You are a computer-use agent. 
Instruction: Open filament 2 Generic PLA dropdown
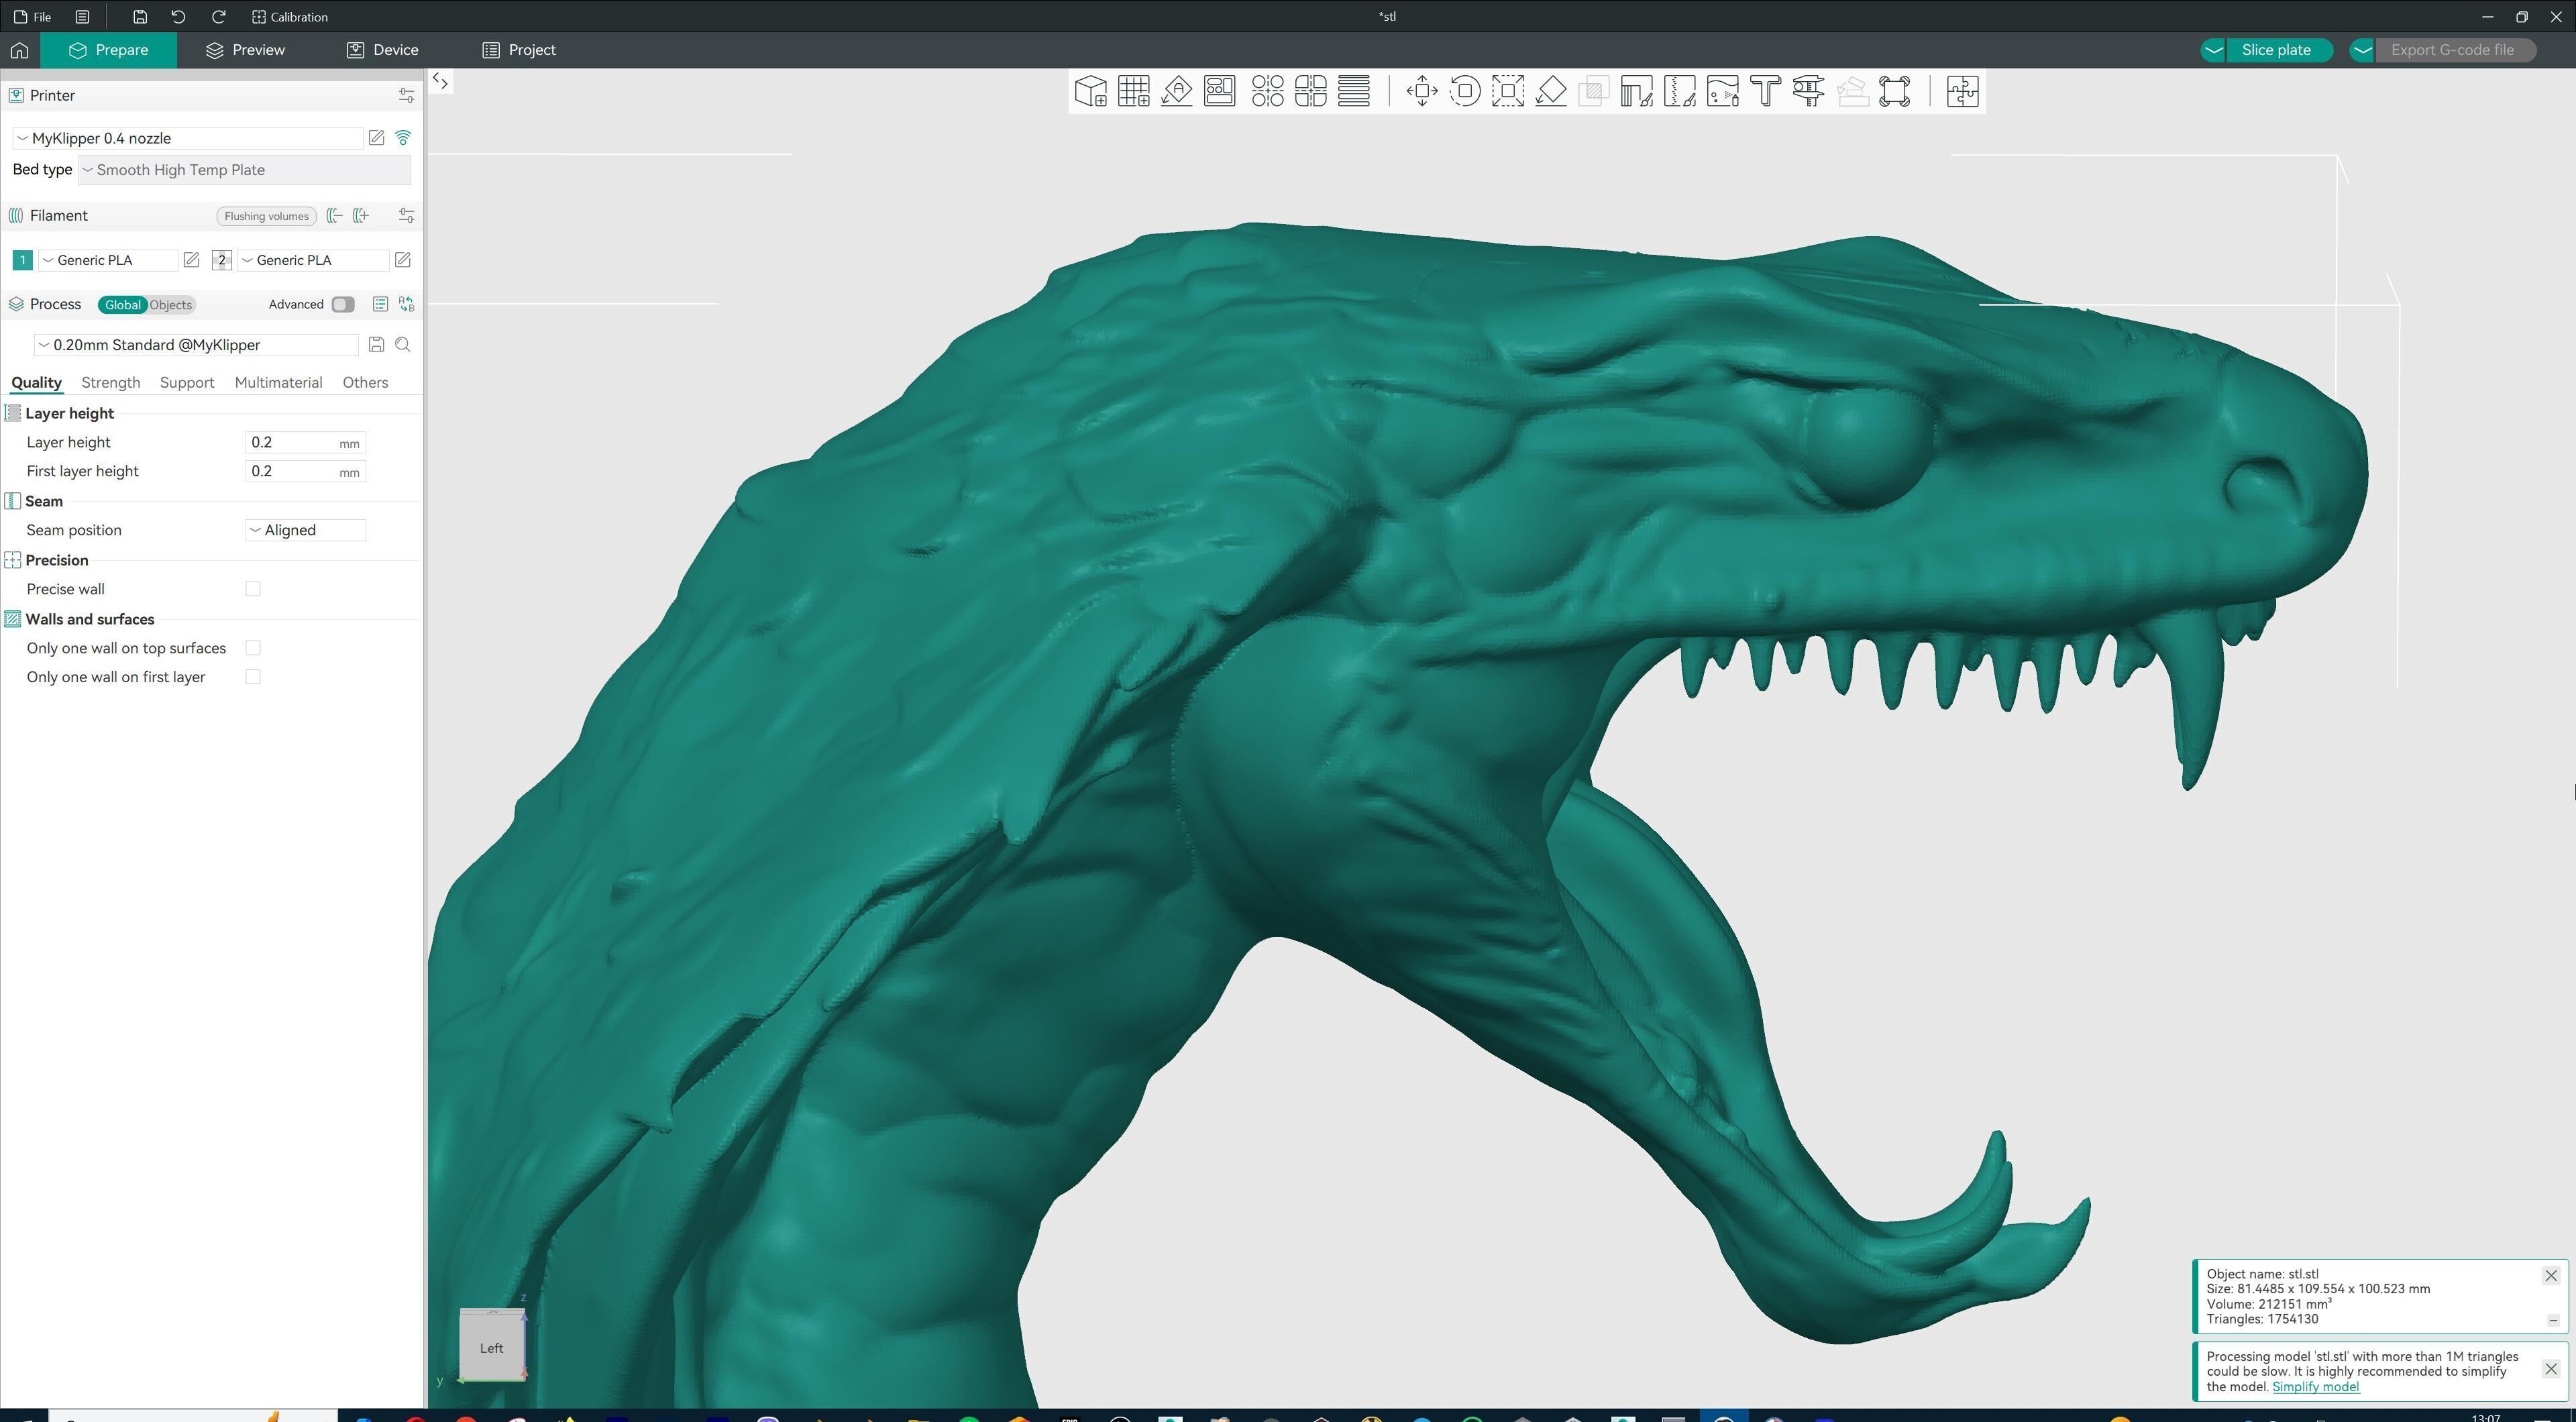313,260
